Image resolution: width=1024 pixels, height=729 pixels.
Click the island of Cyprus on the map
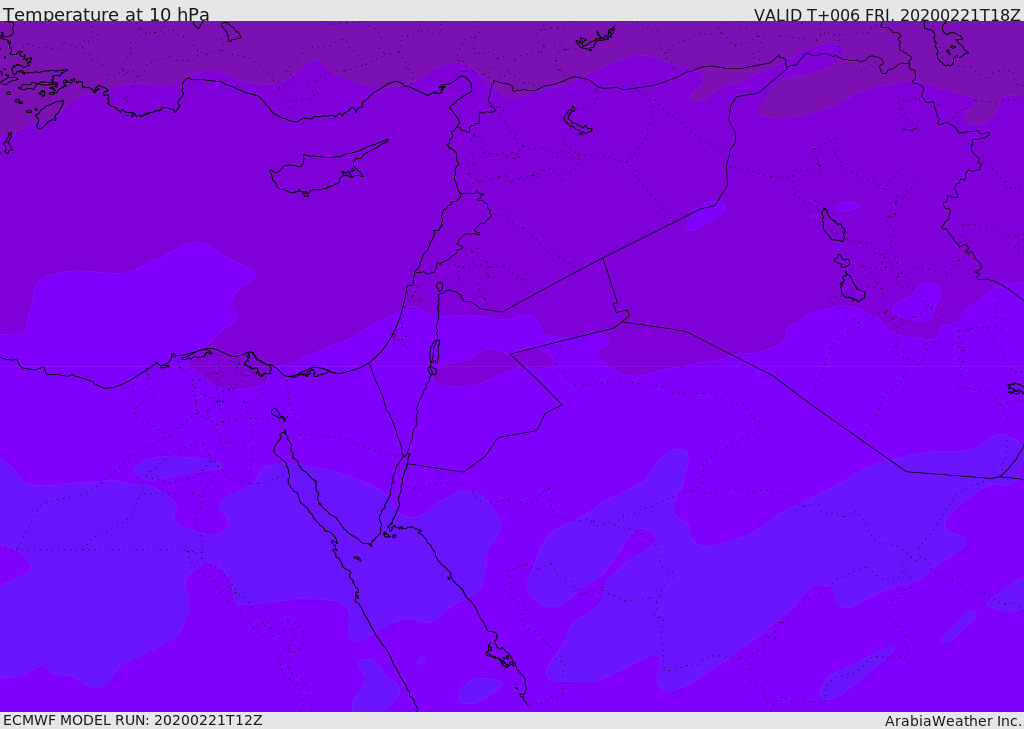click(x=328, y=169)
